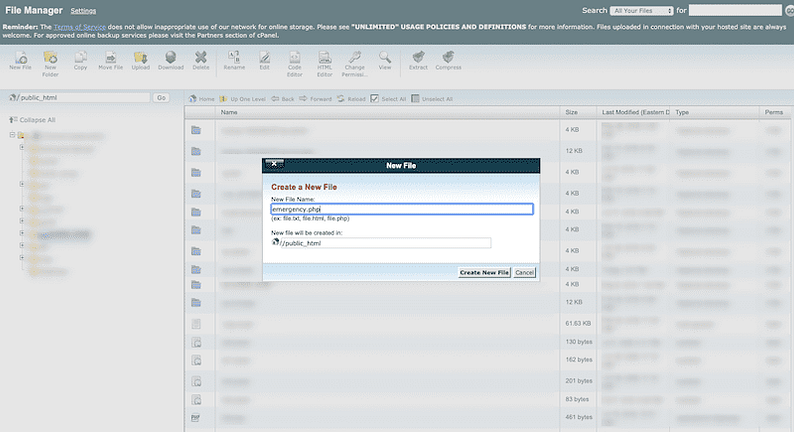The width and height of the screenshot is (794, 432).
Task: Select the 201 bytes file row
Action: pyautogui.click(x=488, y=381)
